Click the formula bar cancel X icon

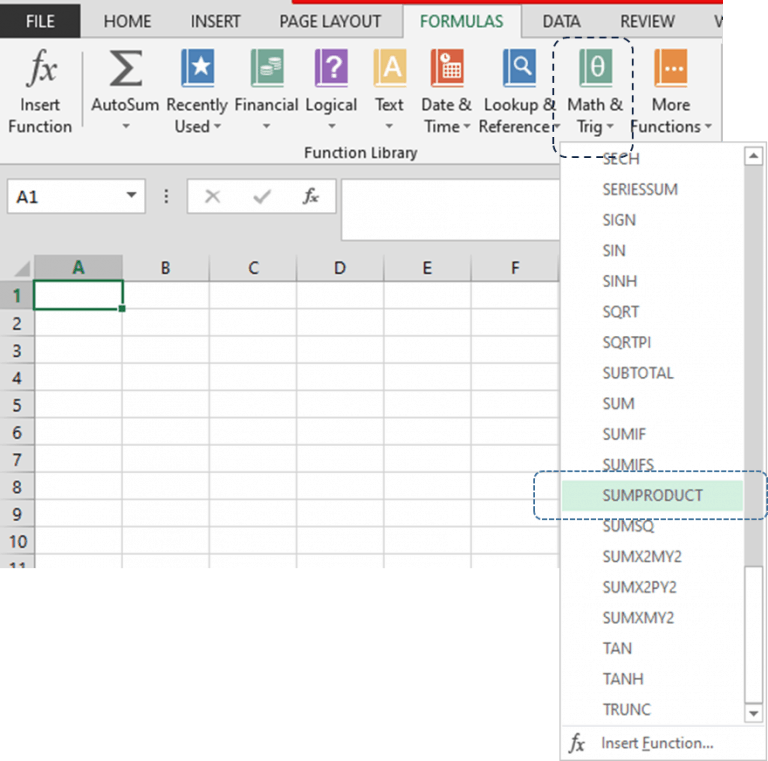(213, 196)
